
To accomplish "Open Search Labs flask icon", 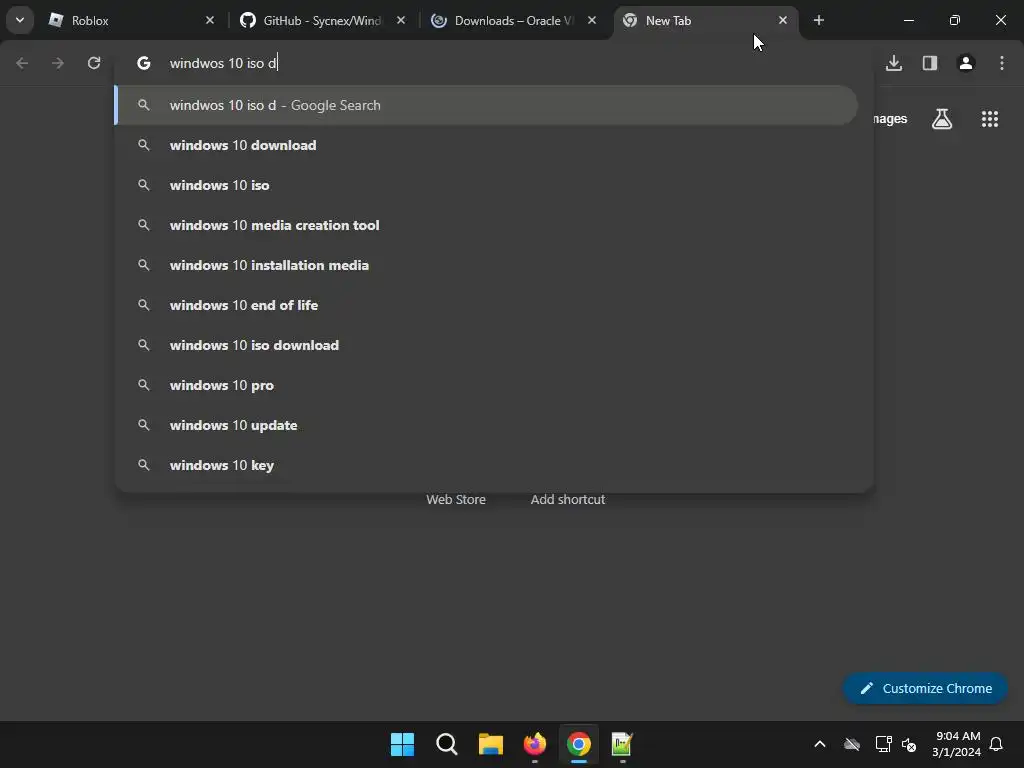I will 942,119.
